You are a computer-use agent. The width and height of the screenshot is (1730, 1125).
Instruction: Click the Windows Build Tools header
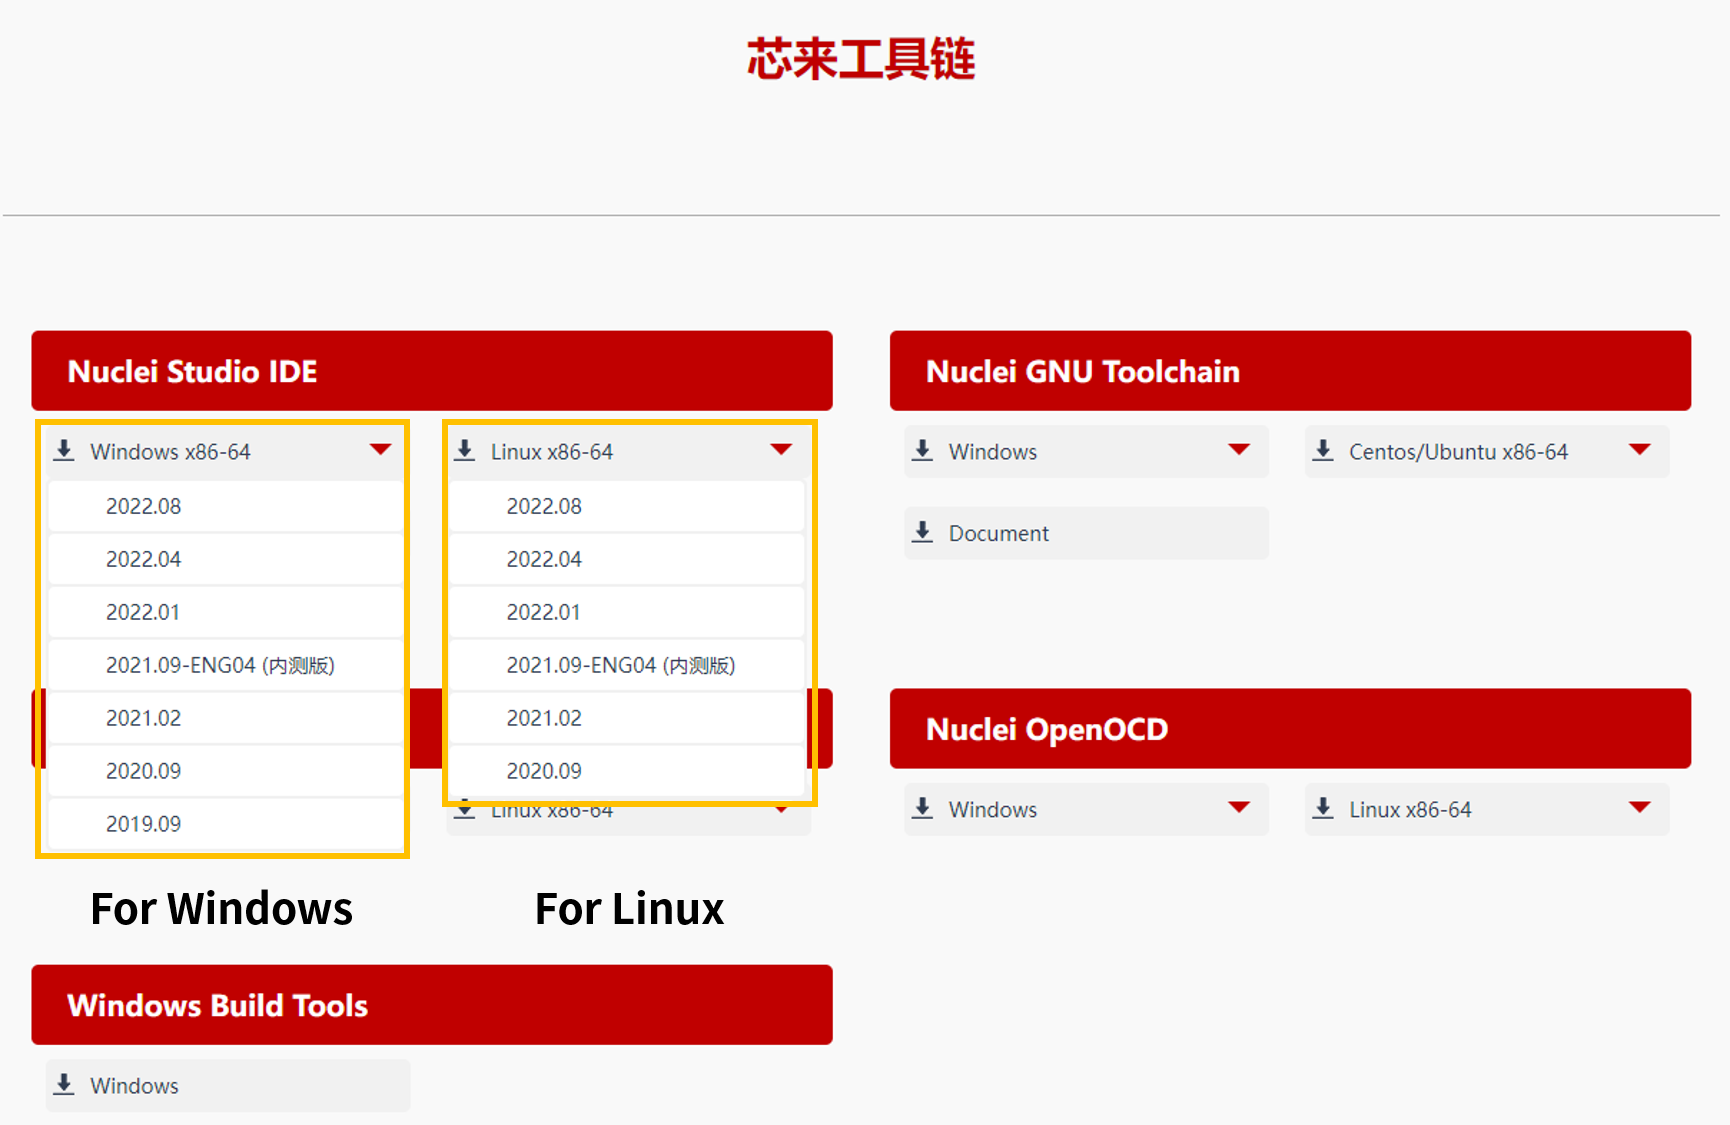[x=432, y=1005]
